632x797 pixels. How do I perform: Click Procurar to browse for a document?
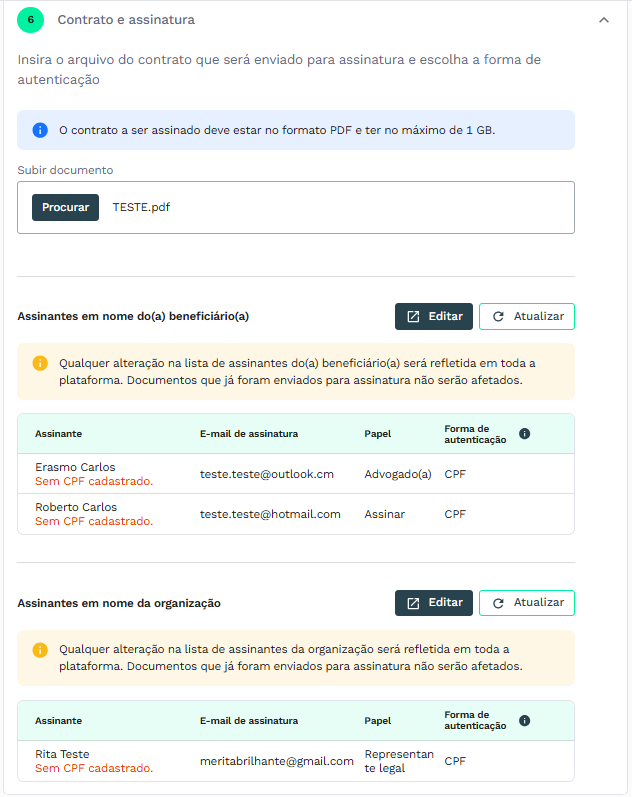click(66, 207)
